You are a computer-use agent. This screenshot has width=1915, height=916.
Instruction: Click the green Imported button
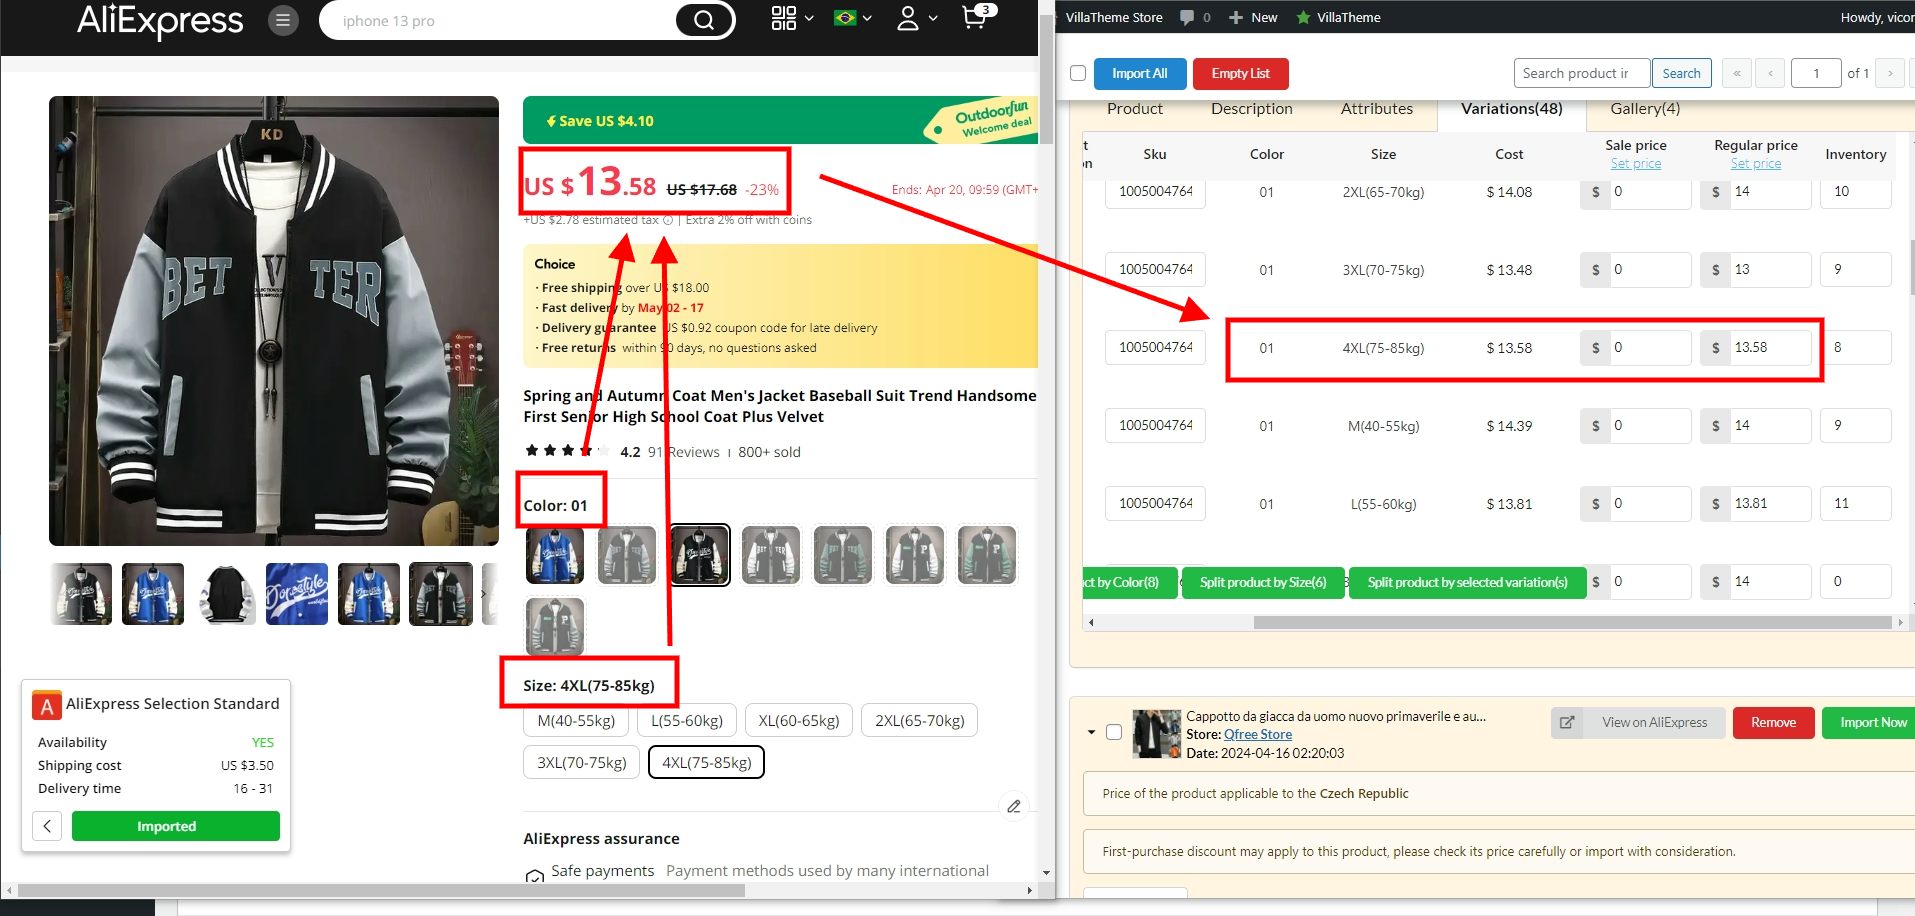[176, 826]
